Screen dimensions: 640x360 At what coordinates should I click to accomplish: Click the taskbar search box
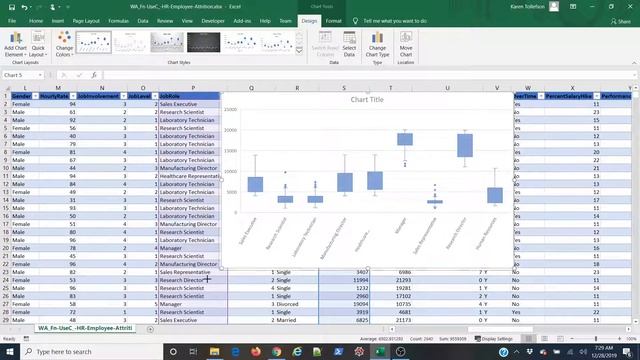(91, 351)
